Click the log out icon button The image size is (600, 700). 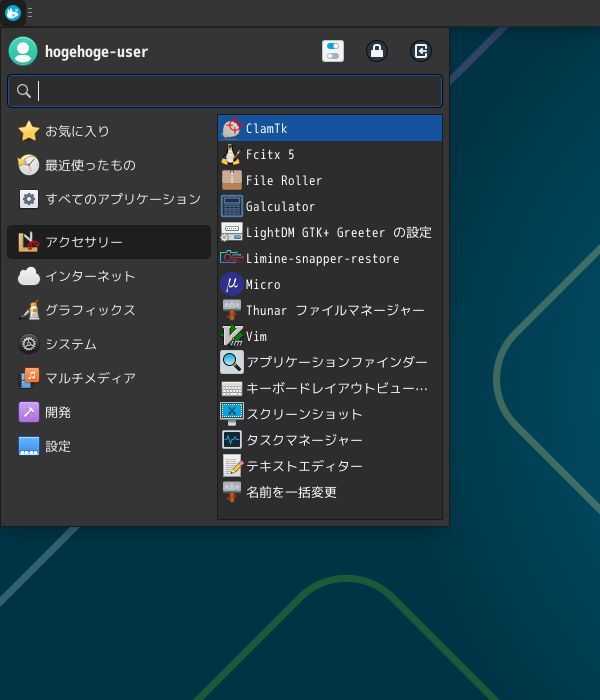(421, 51)
